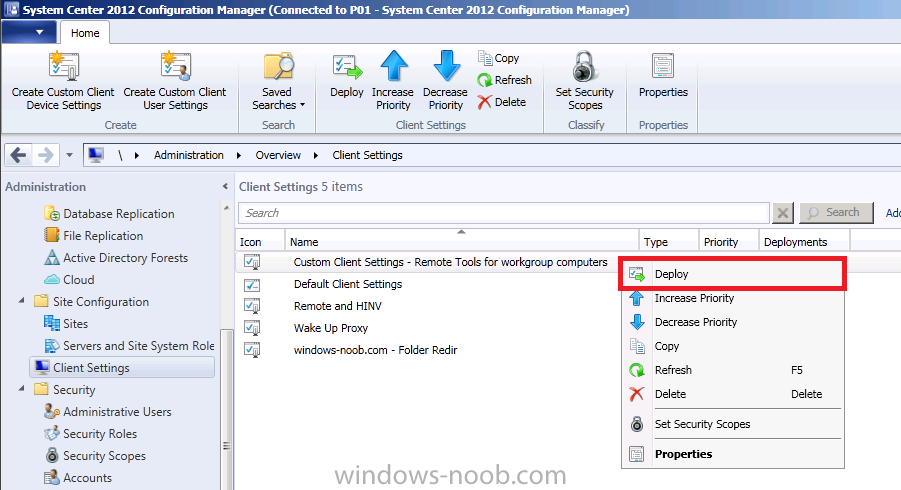Screen dimensions: 901x490
Task: Choose Set Security Scopes in context menu
Action: click(732, 425)
